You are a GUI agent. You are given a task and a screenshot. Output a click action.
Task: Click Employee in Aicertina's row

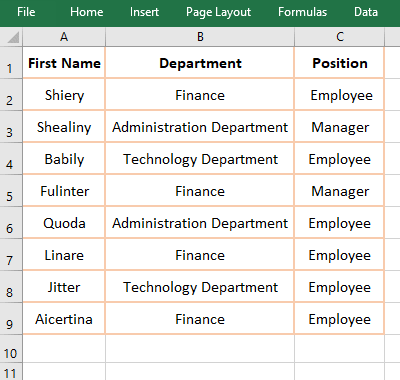[340, 319]
